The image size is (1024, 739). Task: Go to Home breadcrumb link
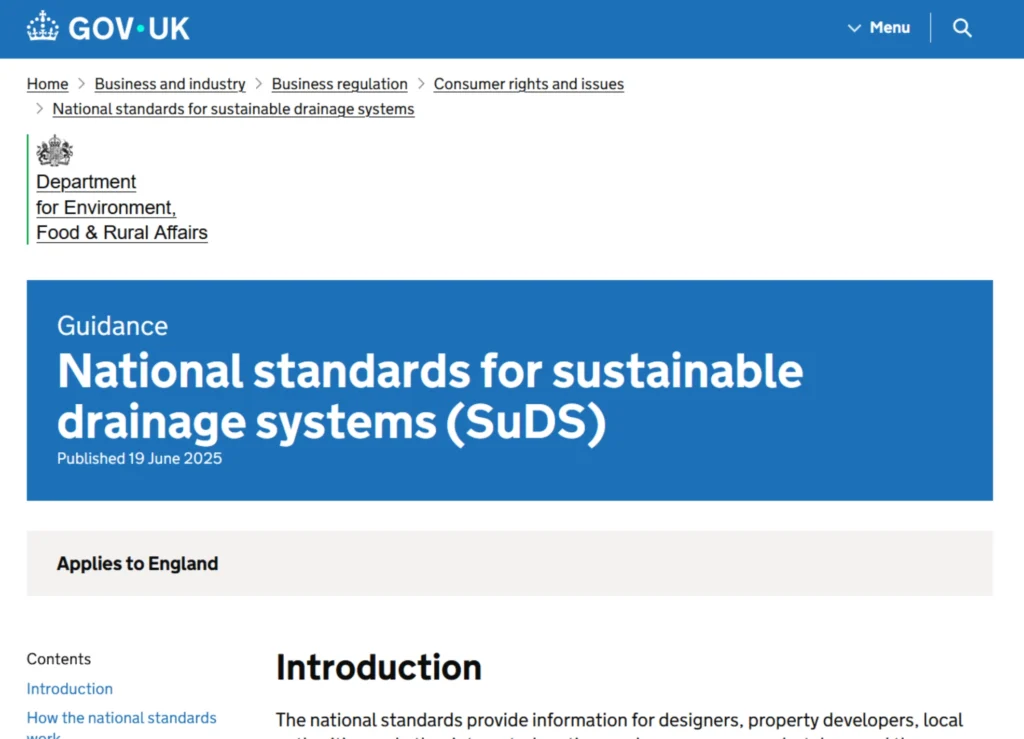pos(48,84)
